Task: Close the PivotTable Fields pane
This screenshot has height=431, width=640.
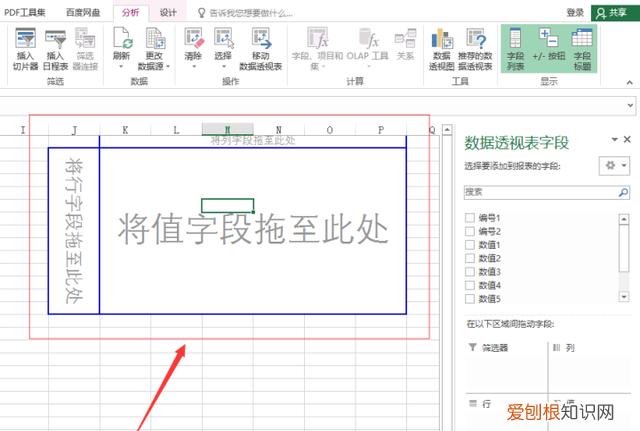Action: point(627,139)
